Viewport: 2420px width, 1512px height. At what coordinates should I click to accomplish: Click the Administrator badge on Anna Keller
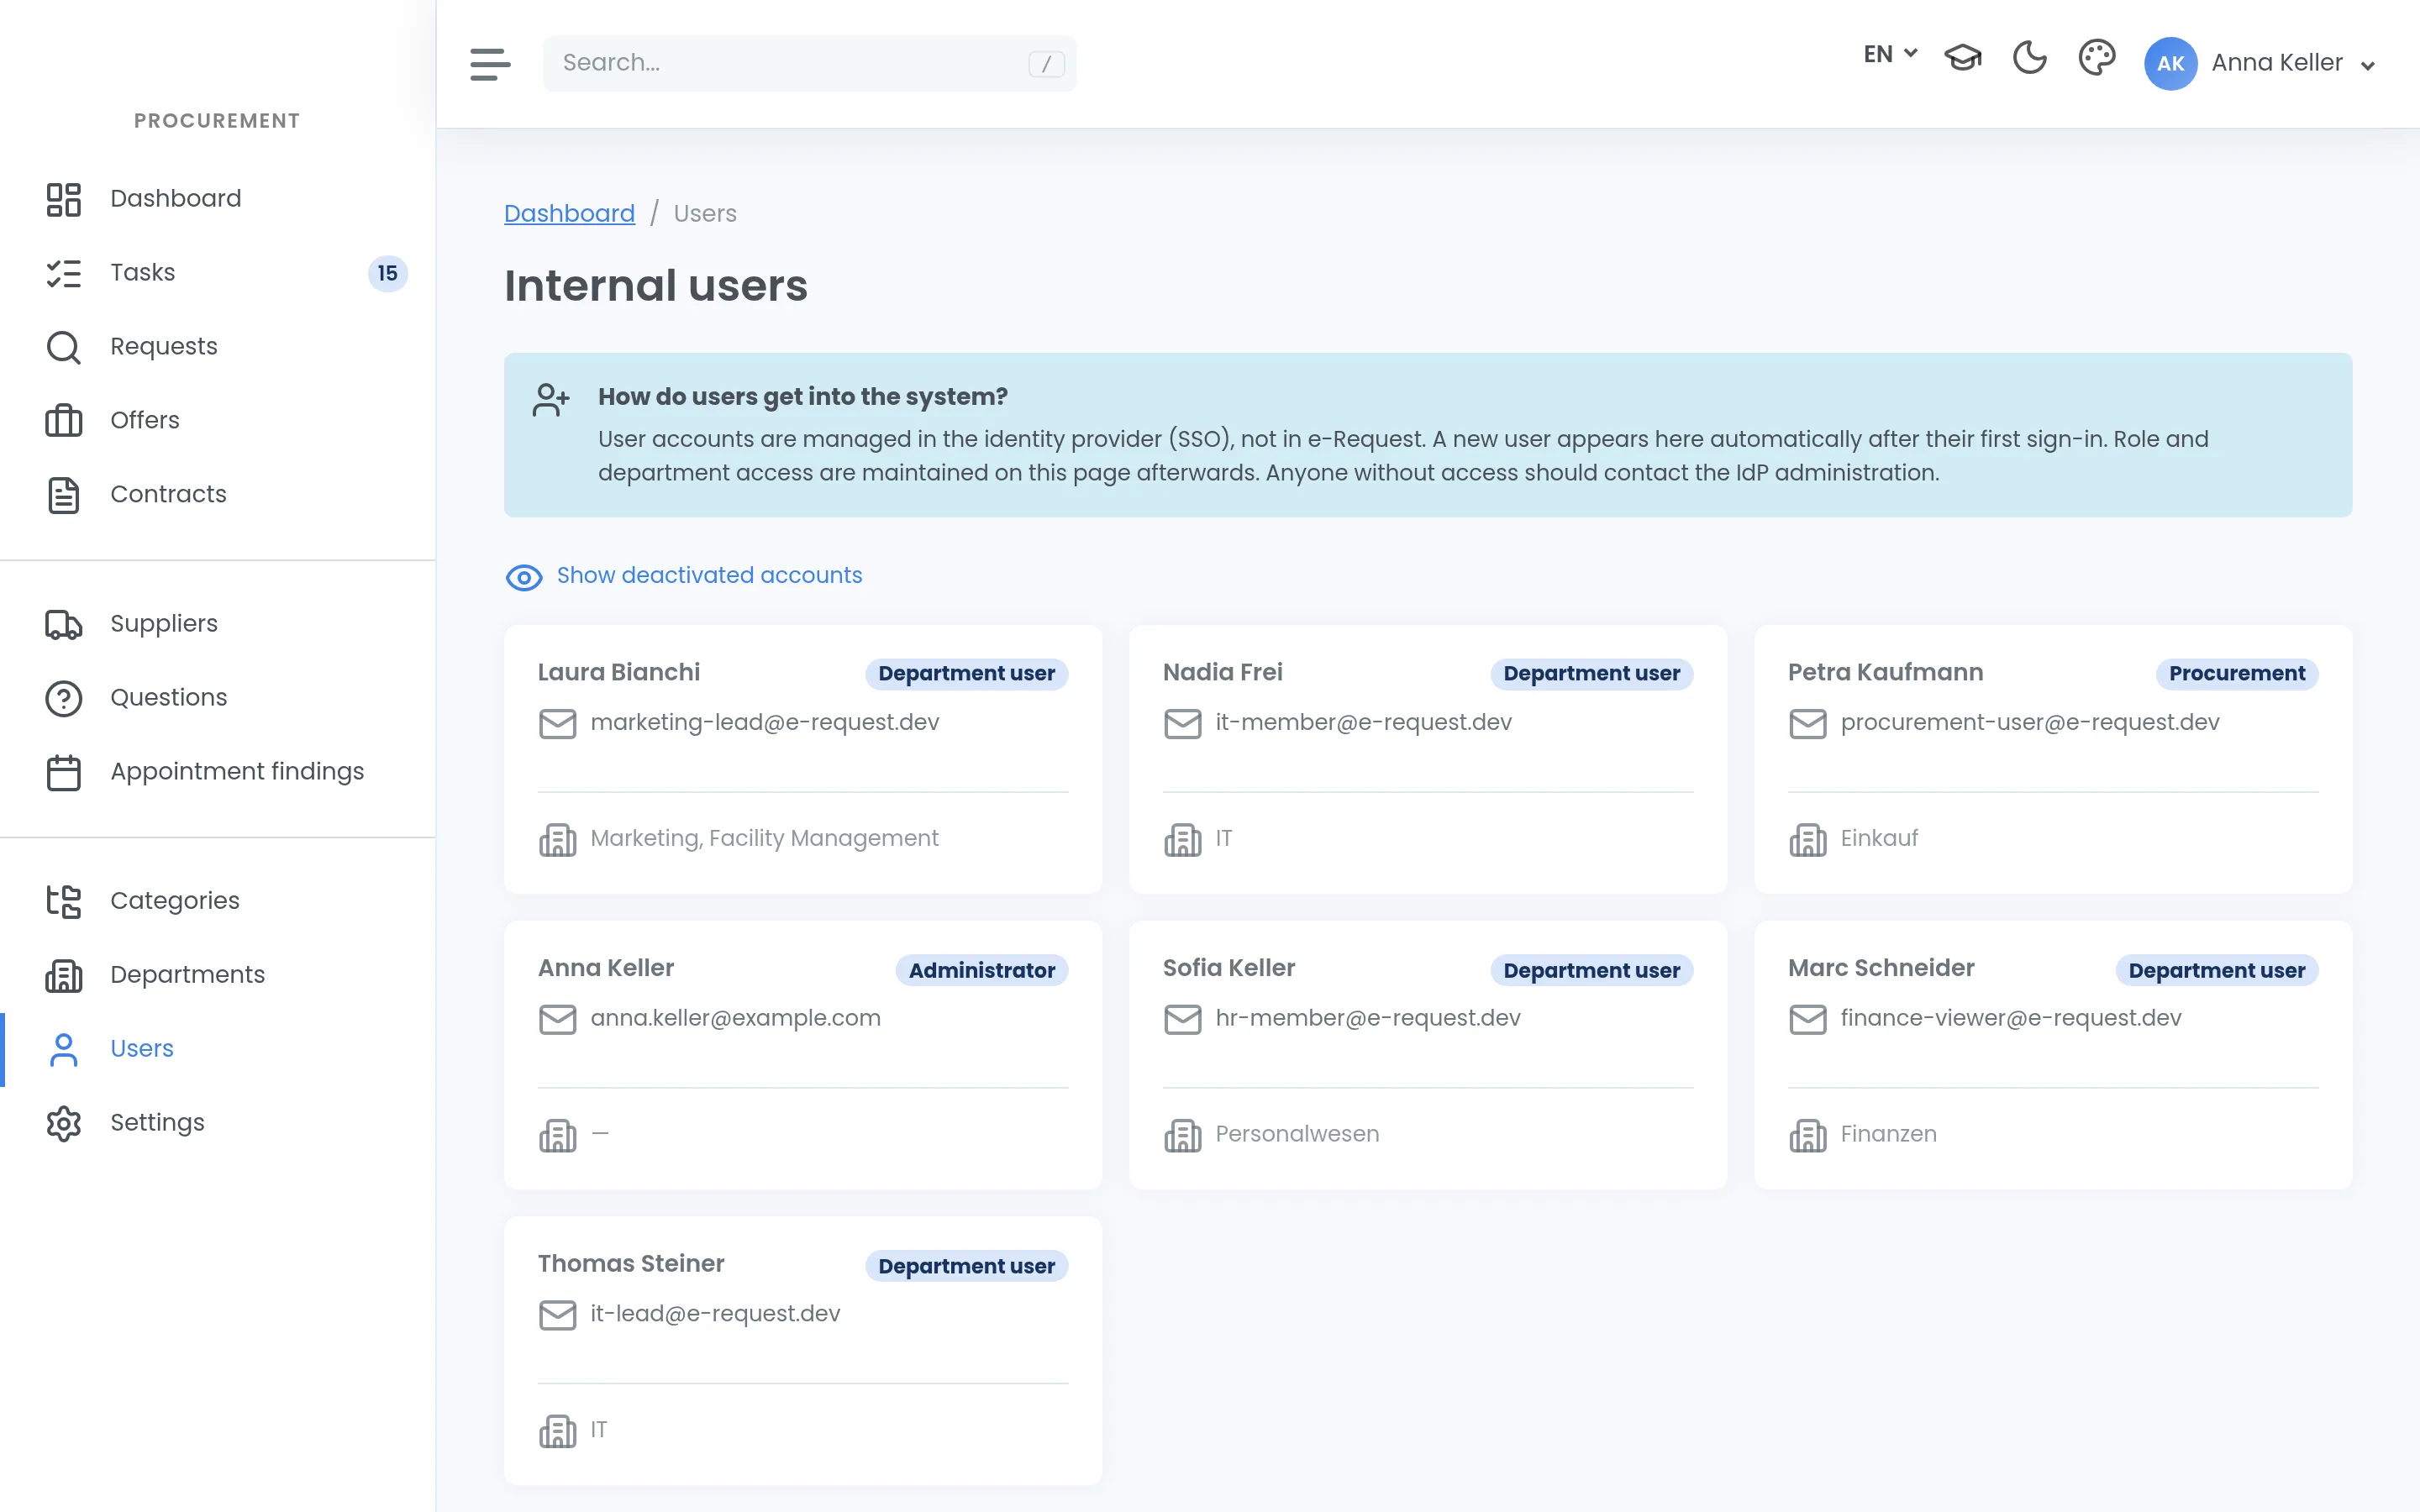(x=981, y=969)
